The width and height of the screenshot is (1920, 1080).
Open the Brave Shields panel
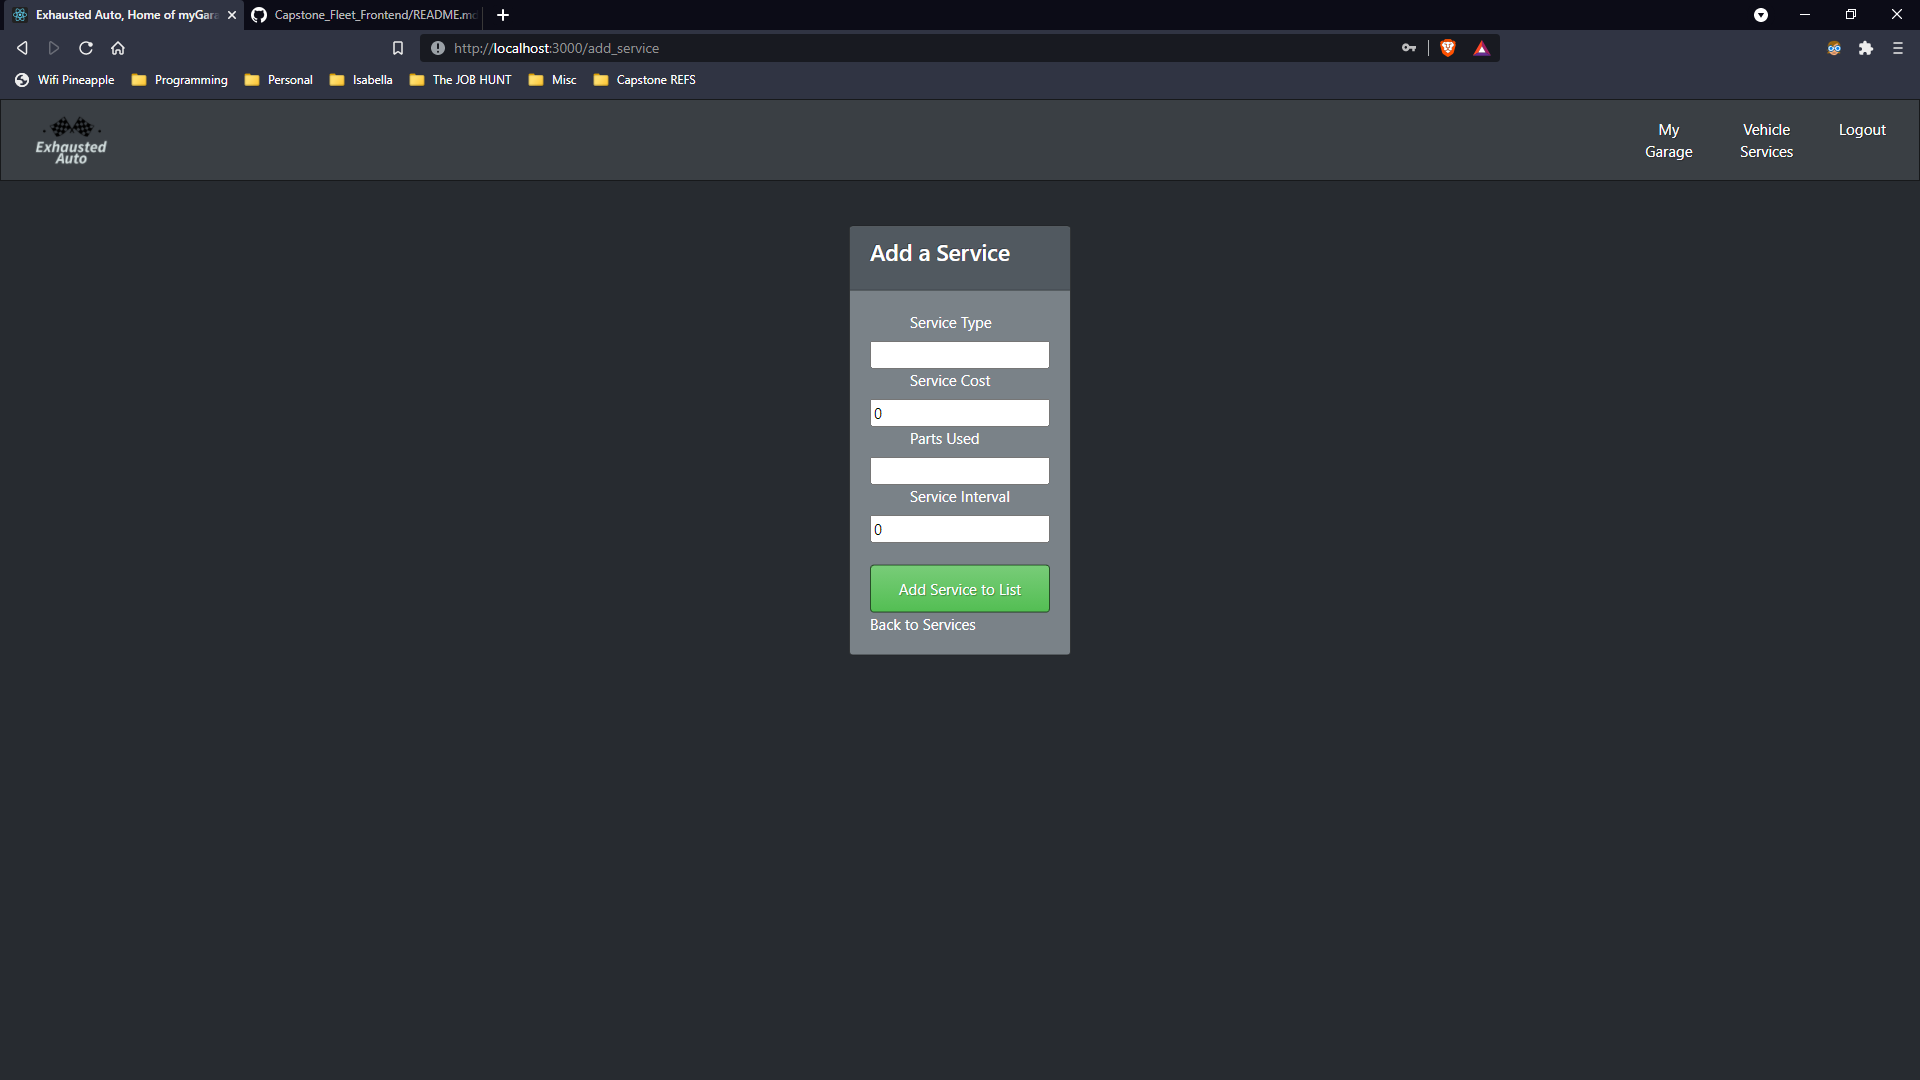[1447, 47]
